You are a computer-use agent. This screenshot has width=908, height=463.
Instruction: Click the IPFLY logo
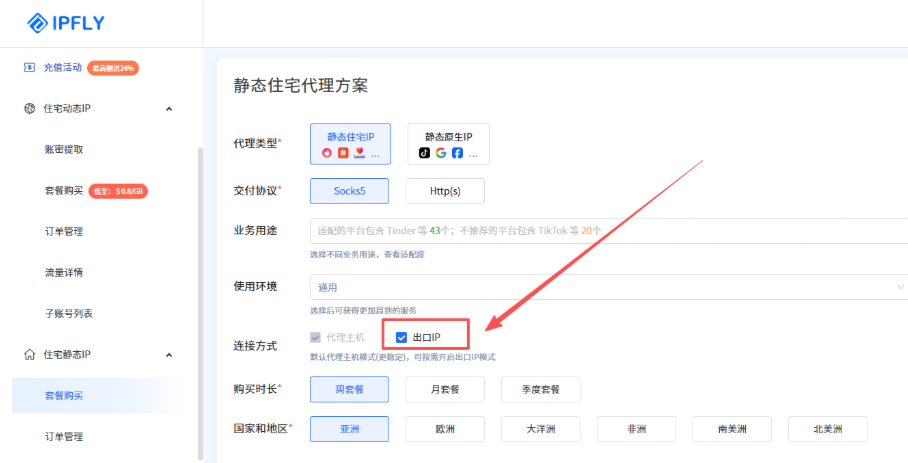click(x=65, y=23)
